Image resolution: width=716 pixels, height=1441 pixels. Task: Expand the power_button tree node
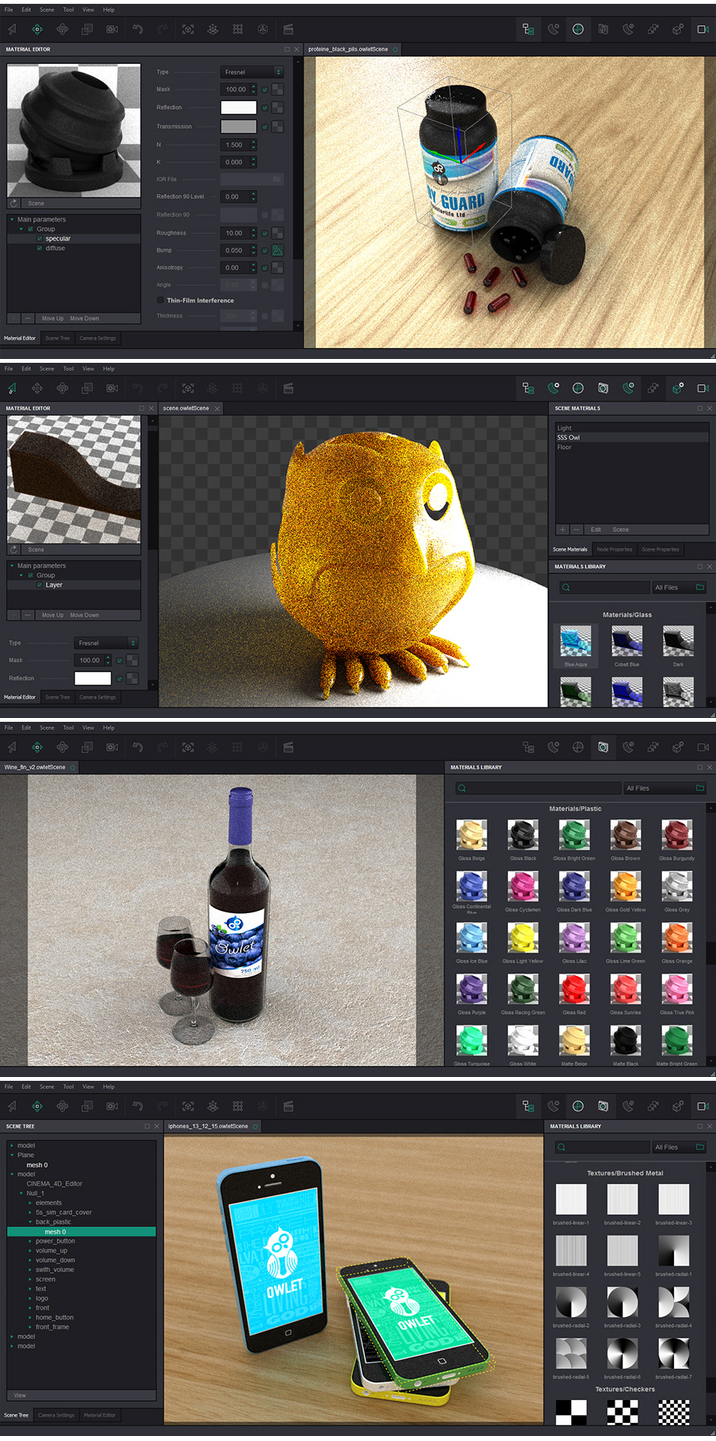[30, 1241]
